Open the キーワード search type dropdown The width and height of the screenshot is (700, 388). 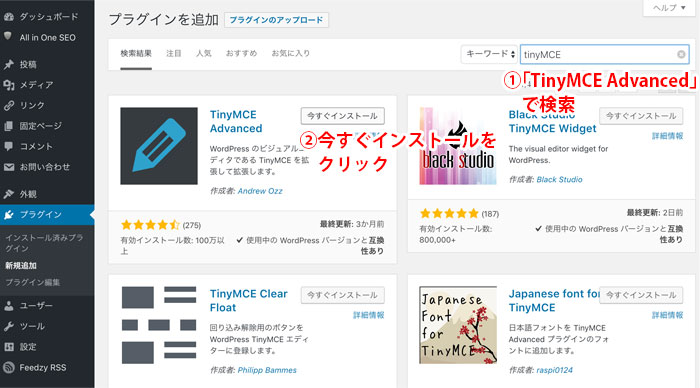click(x=489, y=54)
